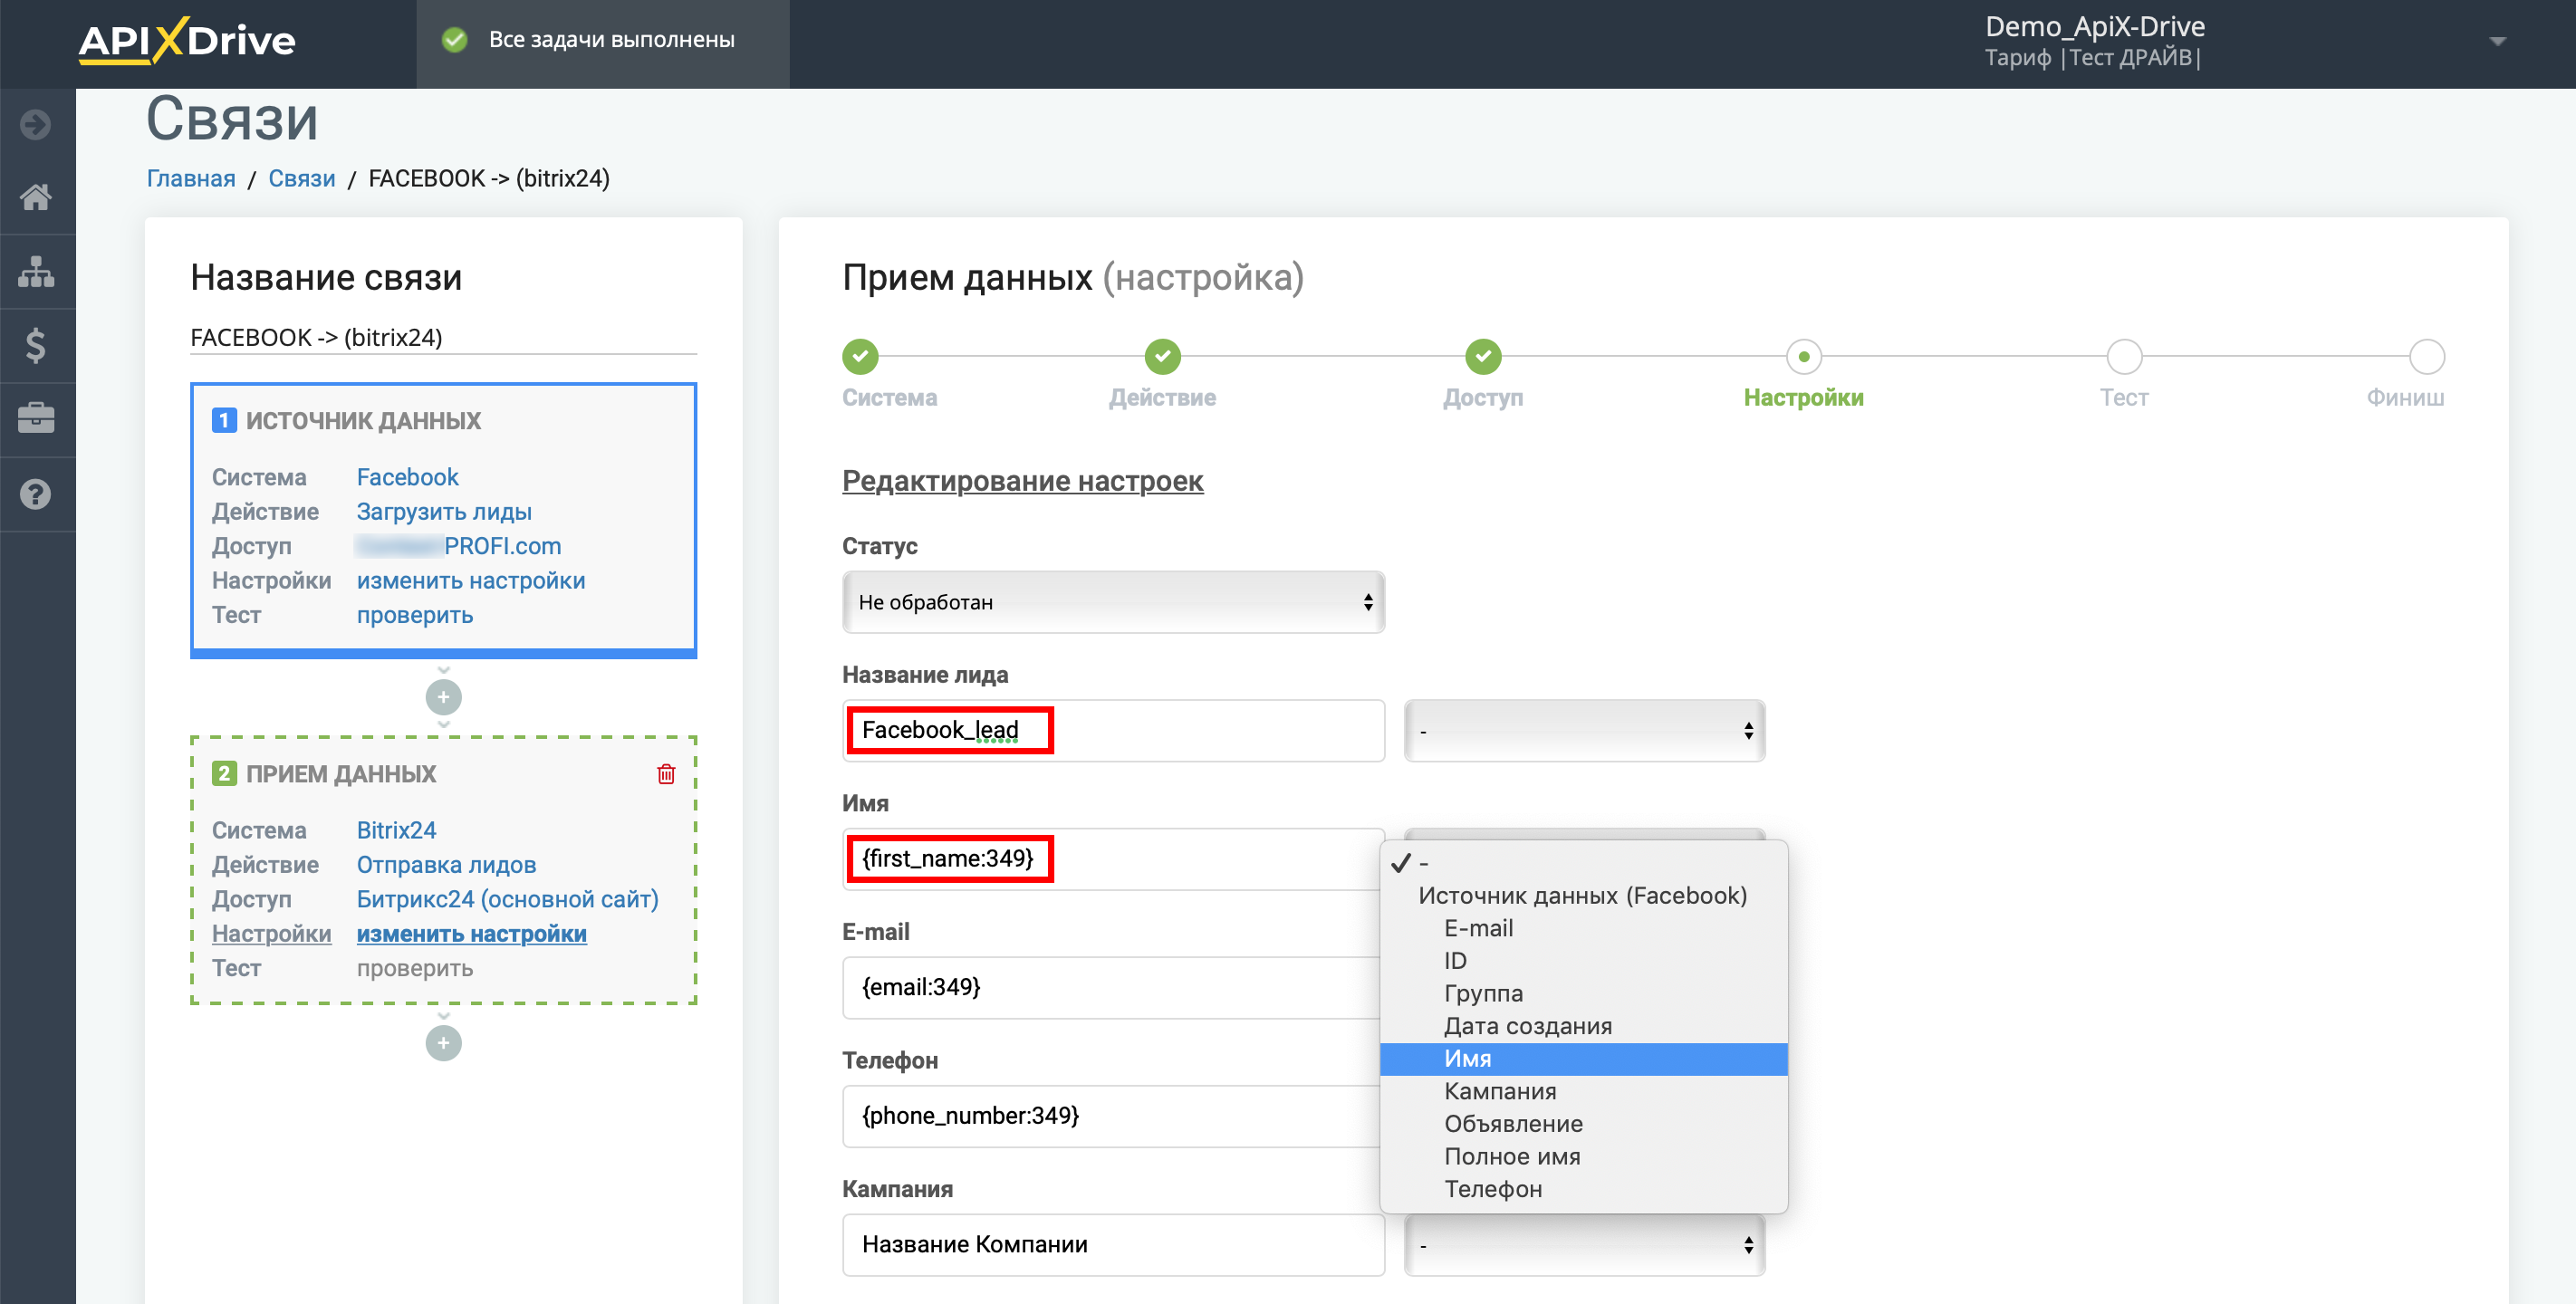Click greyed проверить in receiver block
This screenshot has height=1304, width=2576.
[415, 968]
